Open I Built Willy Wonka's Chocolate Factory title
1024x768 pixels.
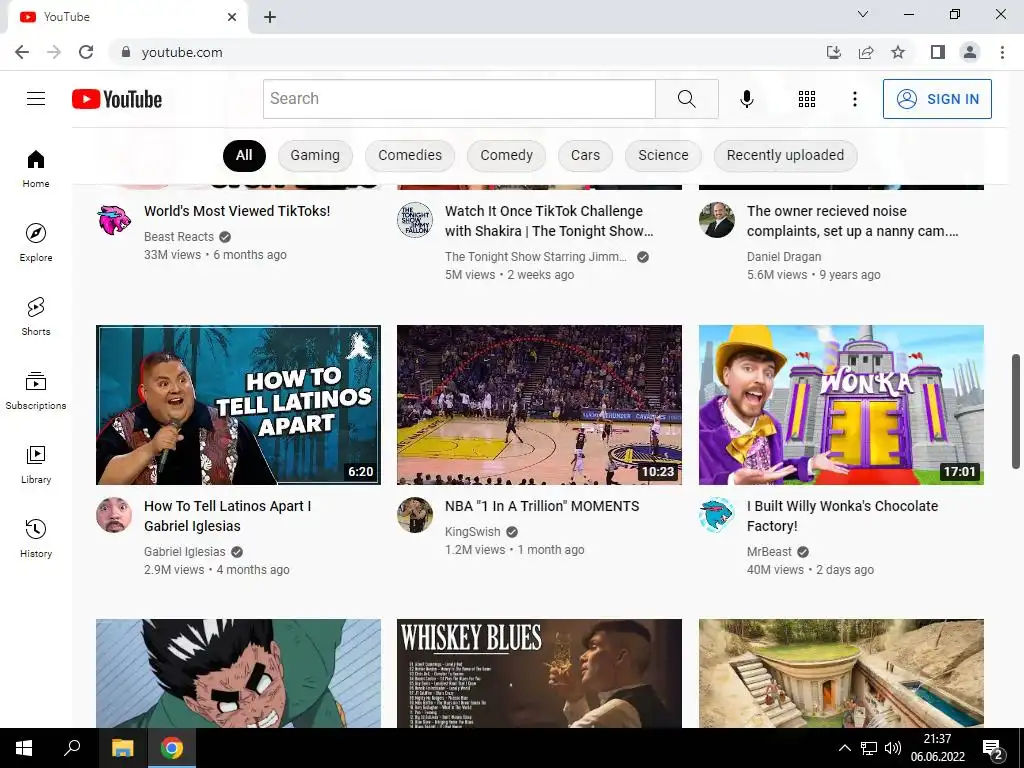click(x=842, y=516)
